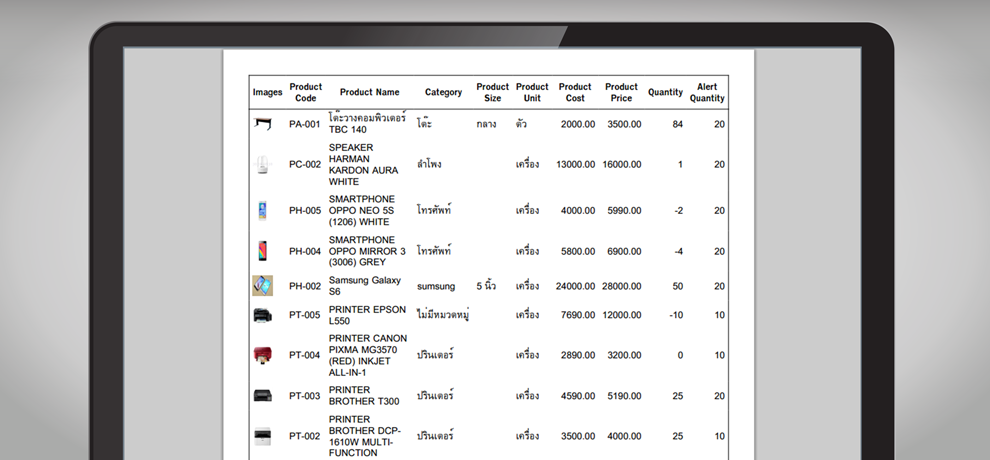Open the Harman Kardon speaker product image
The height and width of the screenshot is (460, 990).
click(x=263, y=165)
